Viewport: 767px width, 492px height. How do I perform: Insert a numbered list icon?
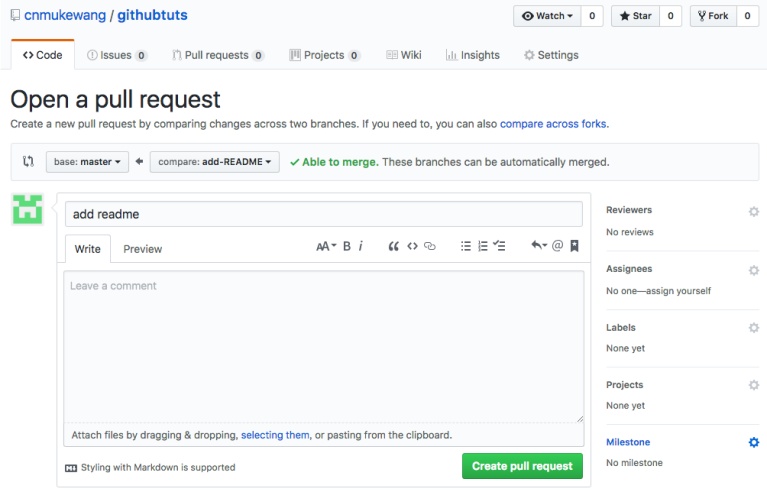483,246
